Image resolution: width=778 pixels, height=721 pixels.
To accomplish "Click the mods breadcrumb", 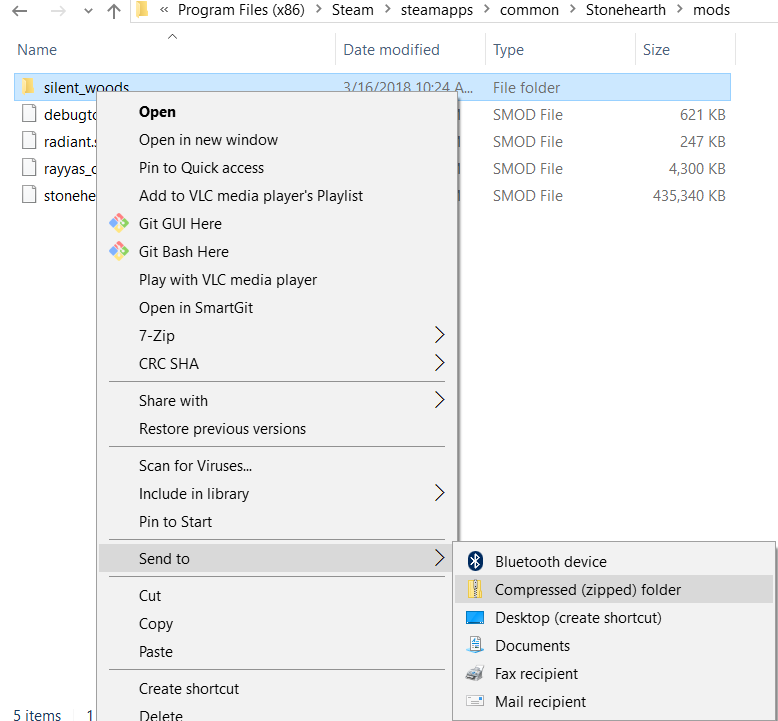I will click(x=711, y=10).
